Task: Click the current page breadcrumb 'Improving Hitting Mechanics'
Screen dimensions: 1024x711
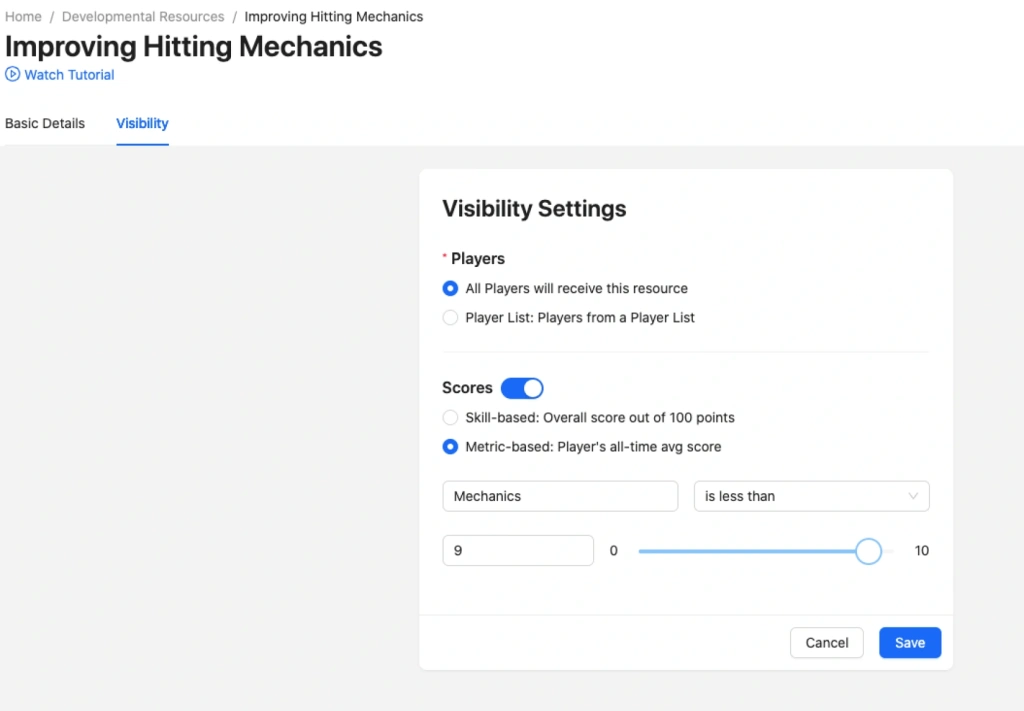Action: coord(333,17)
